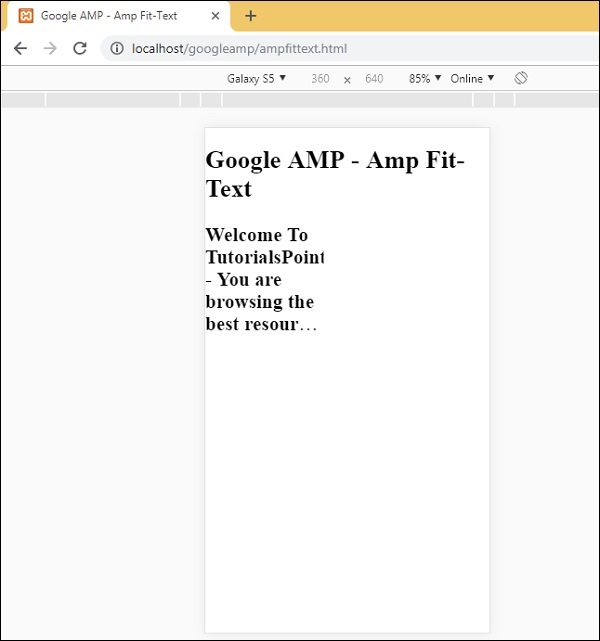Screen dimensions: 600x641
Task: Close the Google AMP - Amp Fit-Text tab
Action: [215, 16]
